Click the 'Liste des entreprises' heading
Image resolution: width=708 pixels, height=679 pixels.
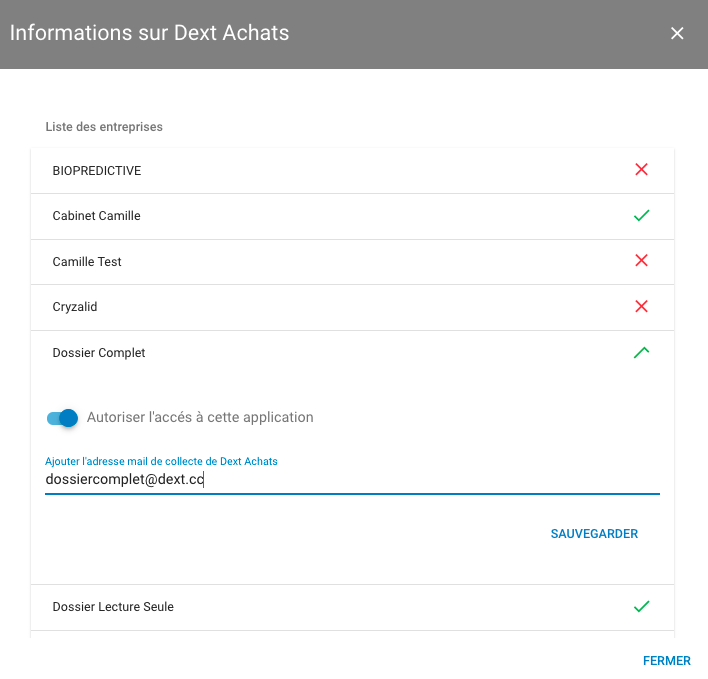click(x=104, y=127)
